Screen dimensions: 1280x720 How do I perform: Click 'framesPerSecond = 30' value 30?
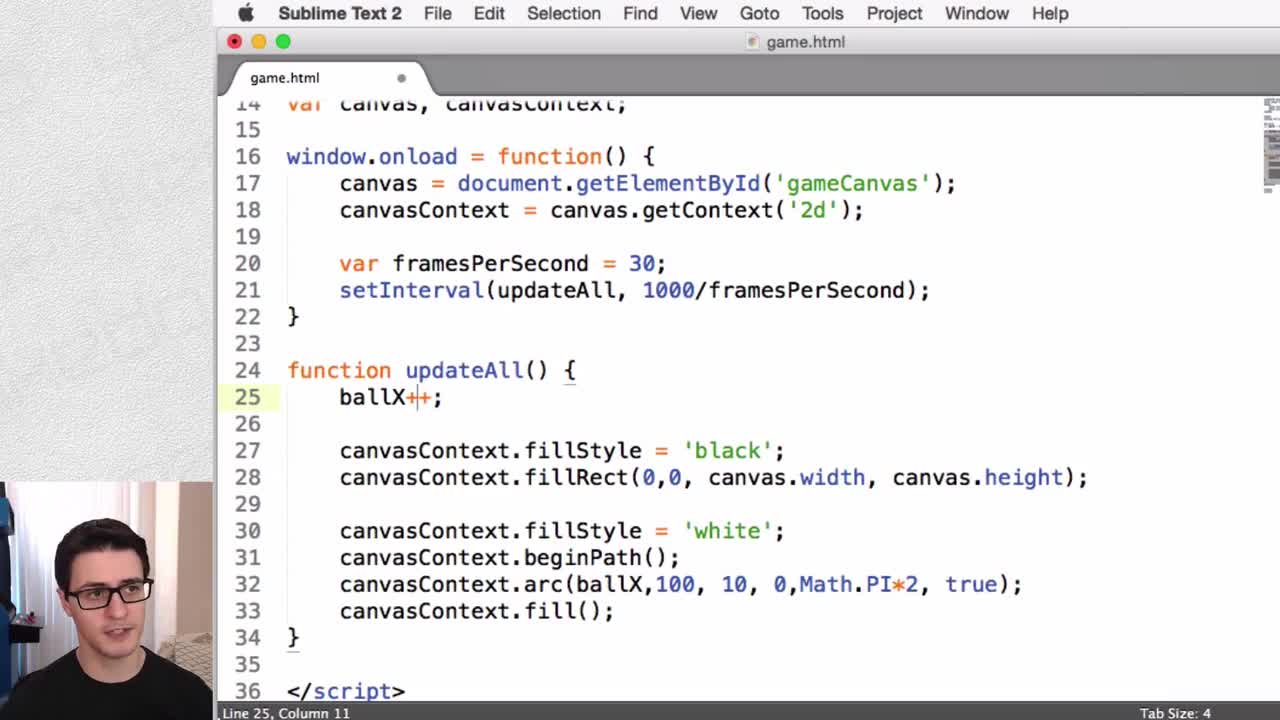pos(641,264)
